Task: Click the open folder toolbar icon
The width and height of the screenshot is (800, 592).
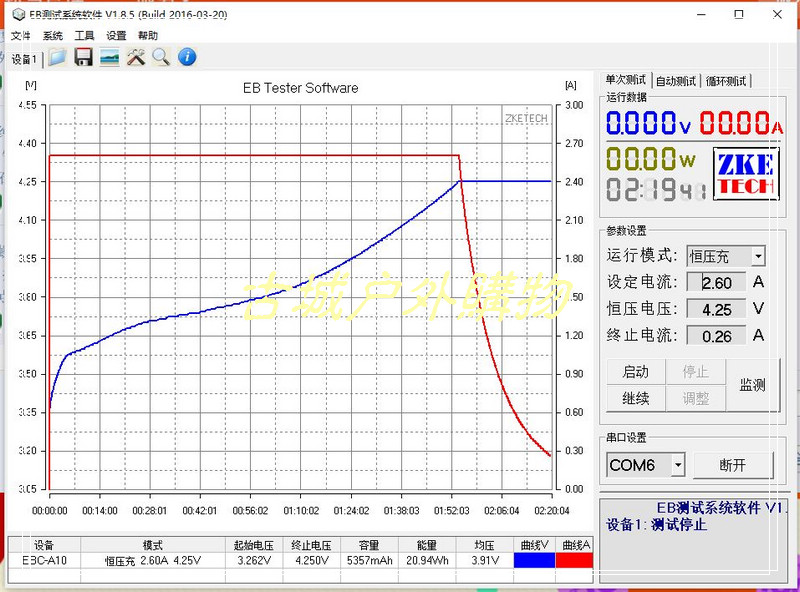Action: 58,57
